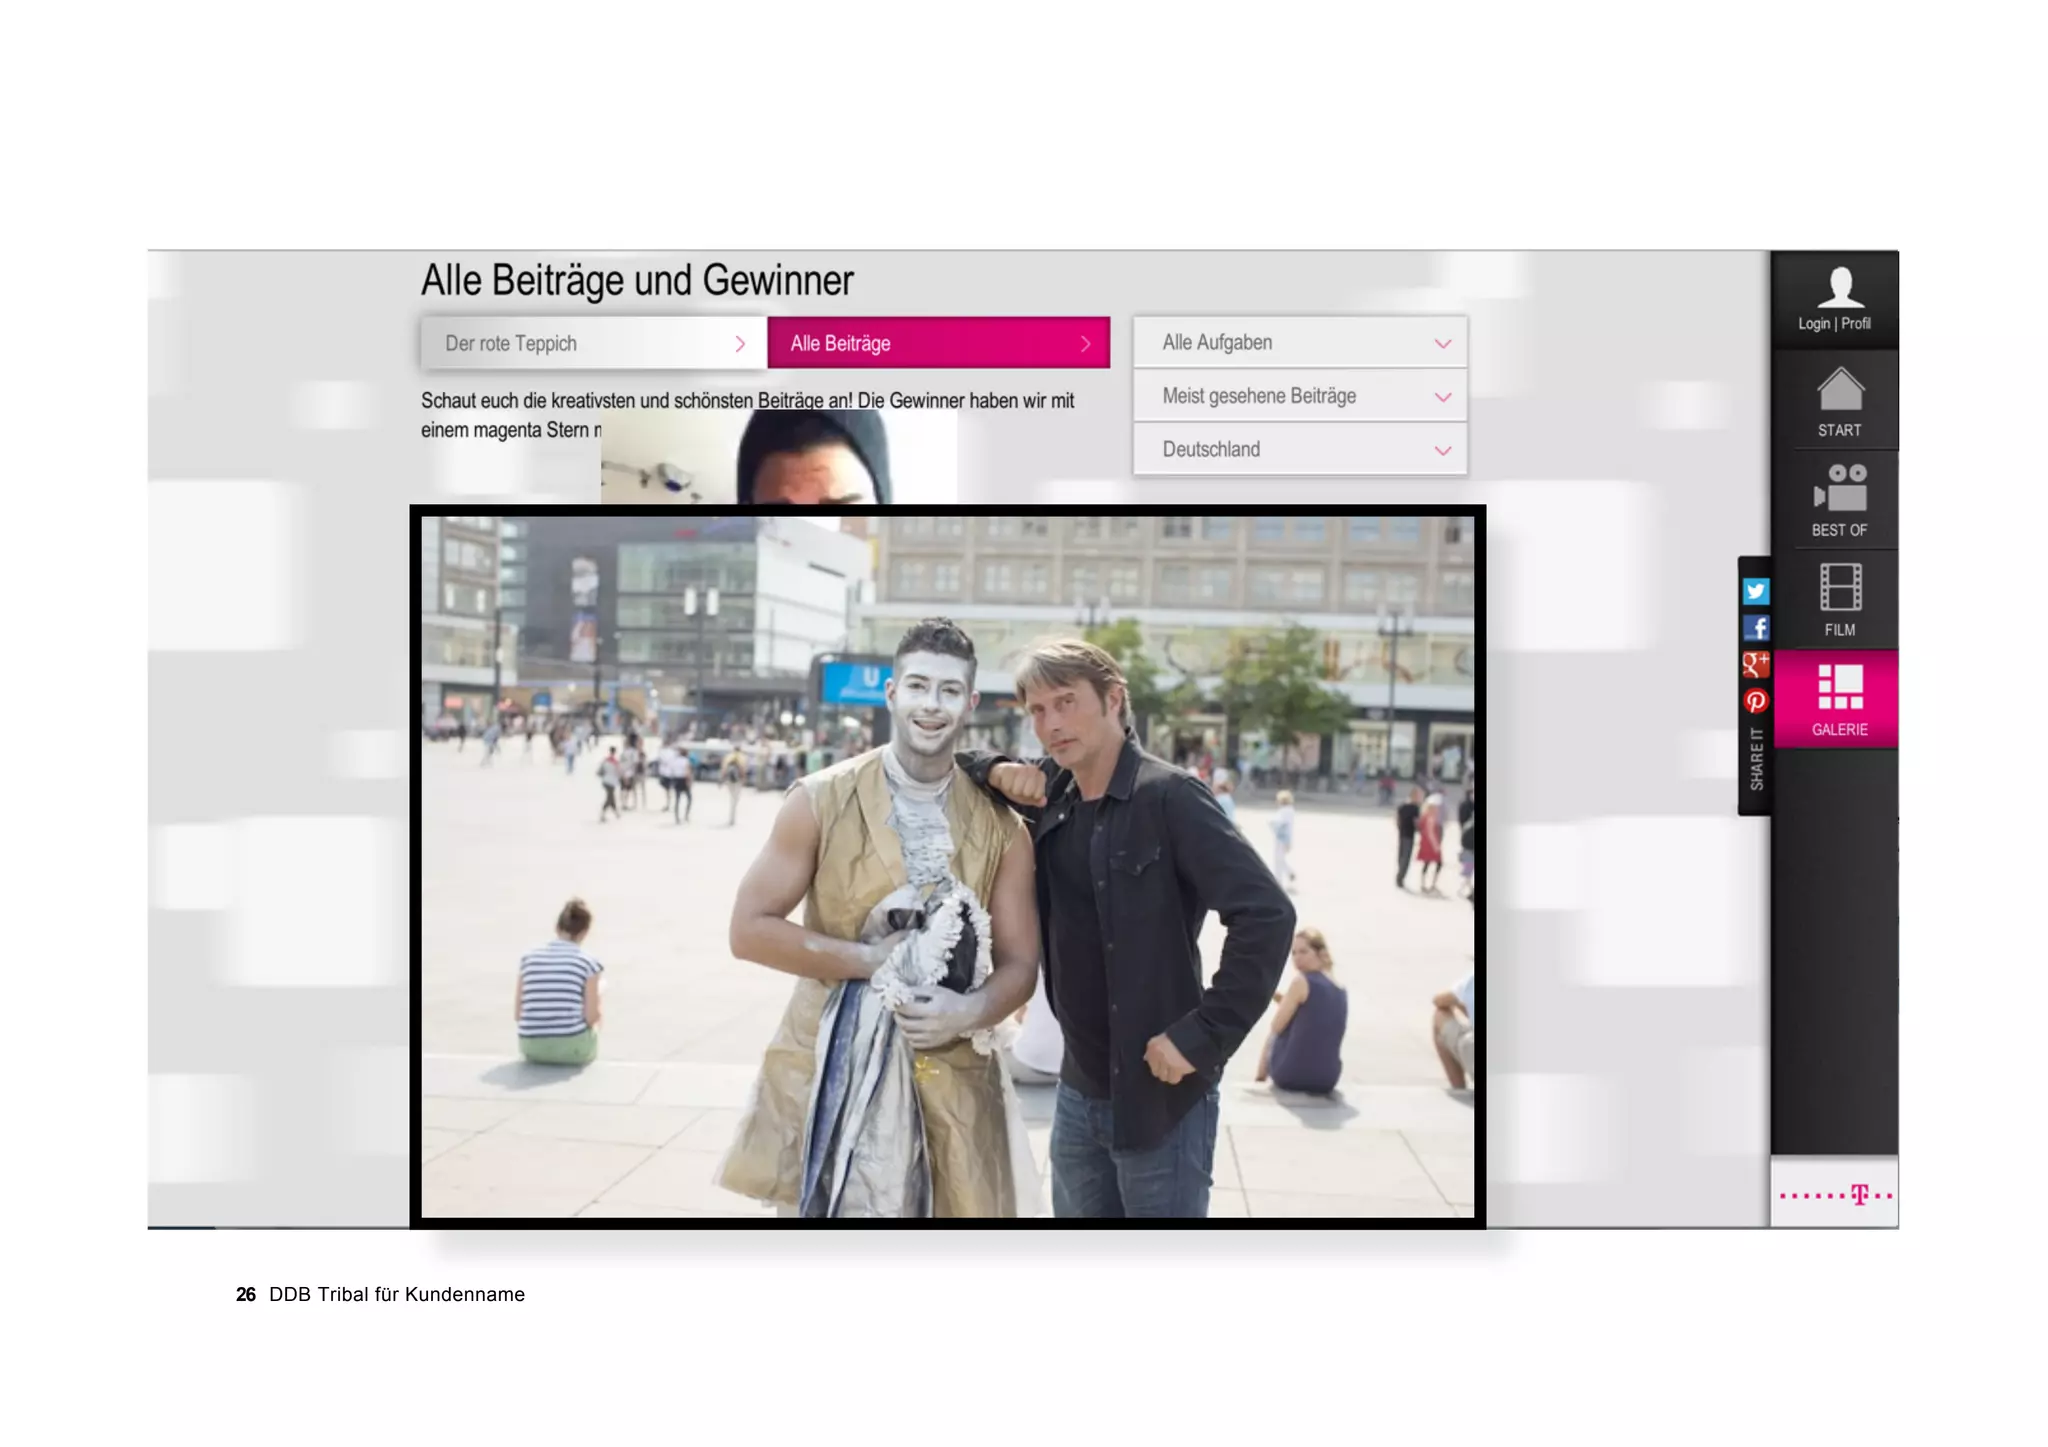This screenshot has width=2048, height=1447.
Task: Click the Alle Beiträge und Gewinner heading
Action: pos(637,281)
